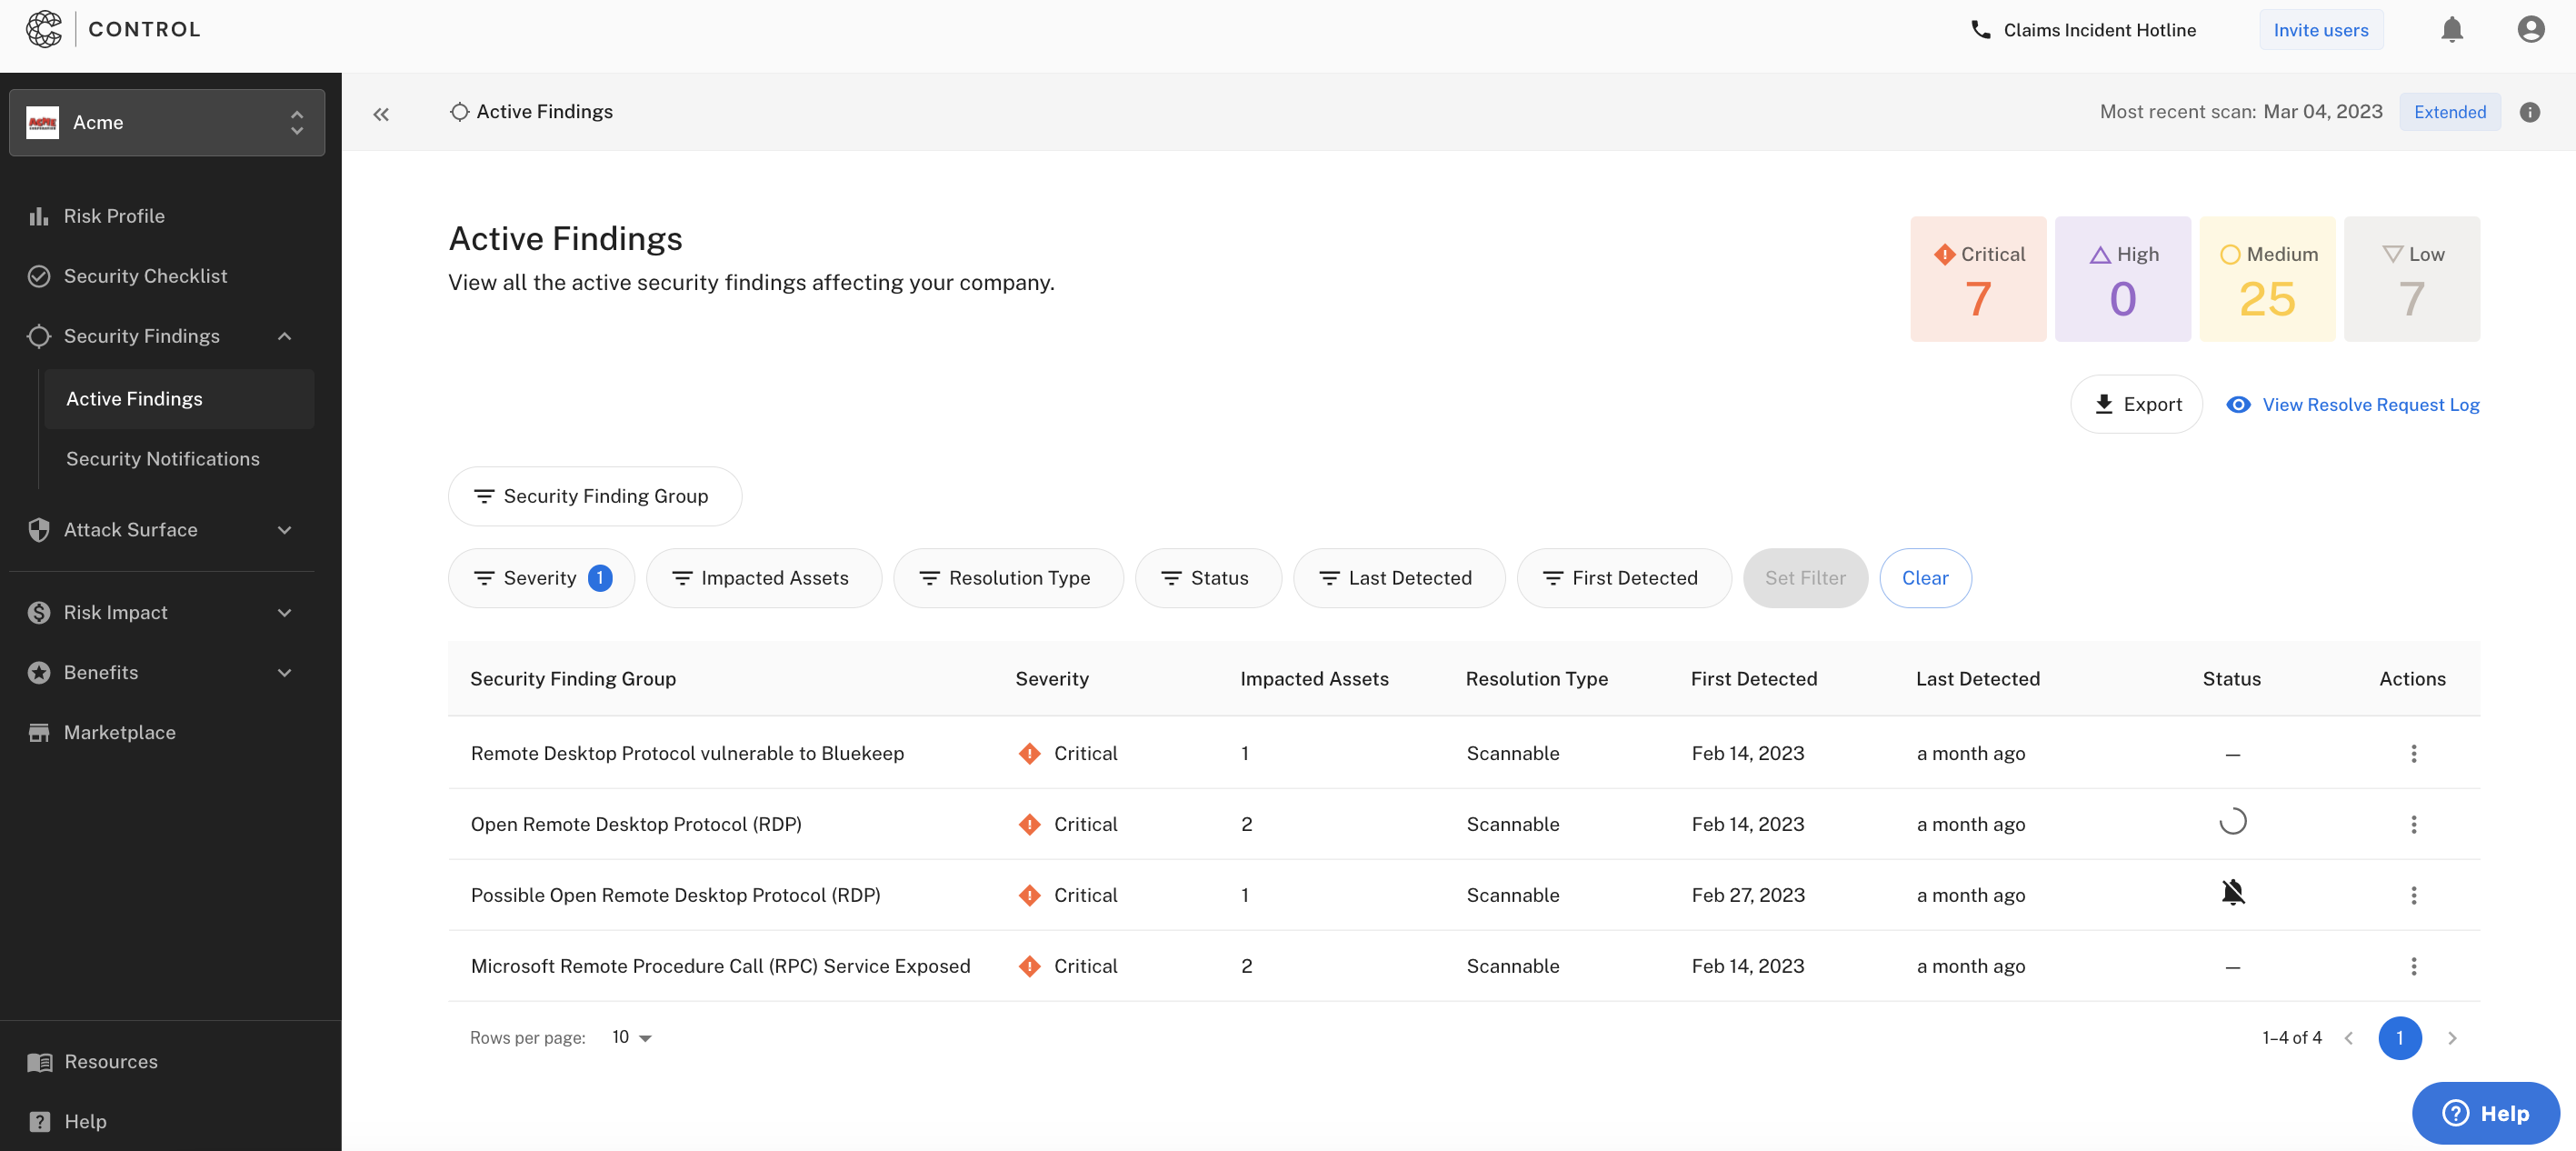2576x1151 pixels.
Task: Clear the applied filters
Action: tap(1924, 578)
